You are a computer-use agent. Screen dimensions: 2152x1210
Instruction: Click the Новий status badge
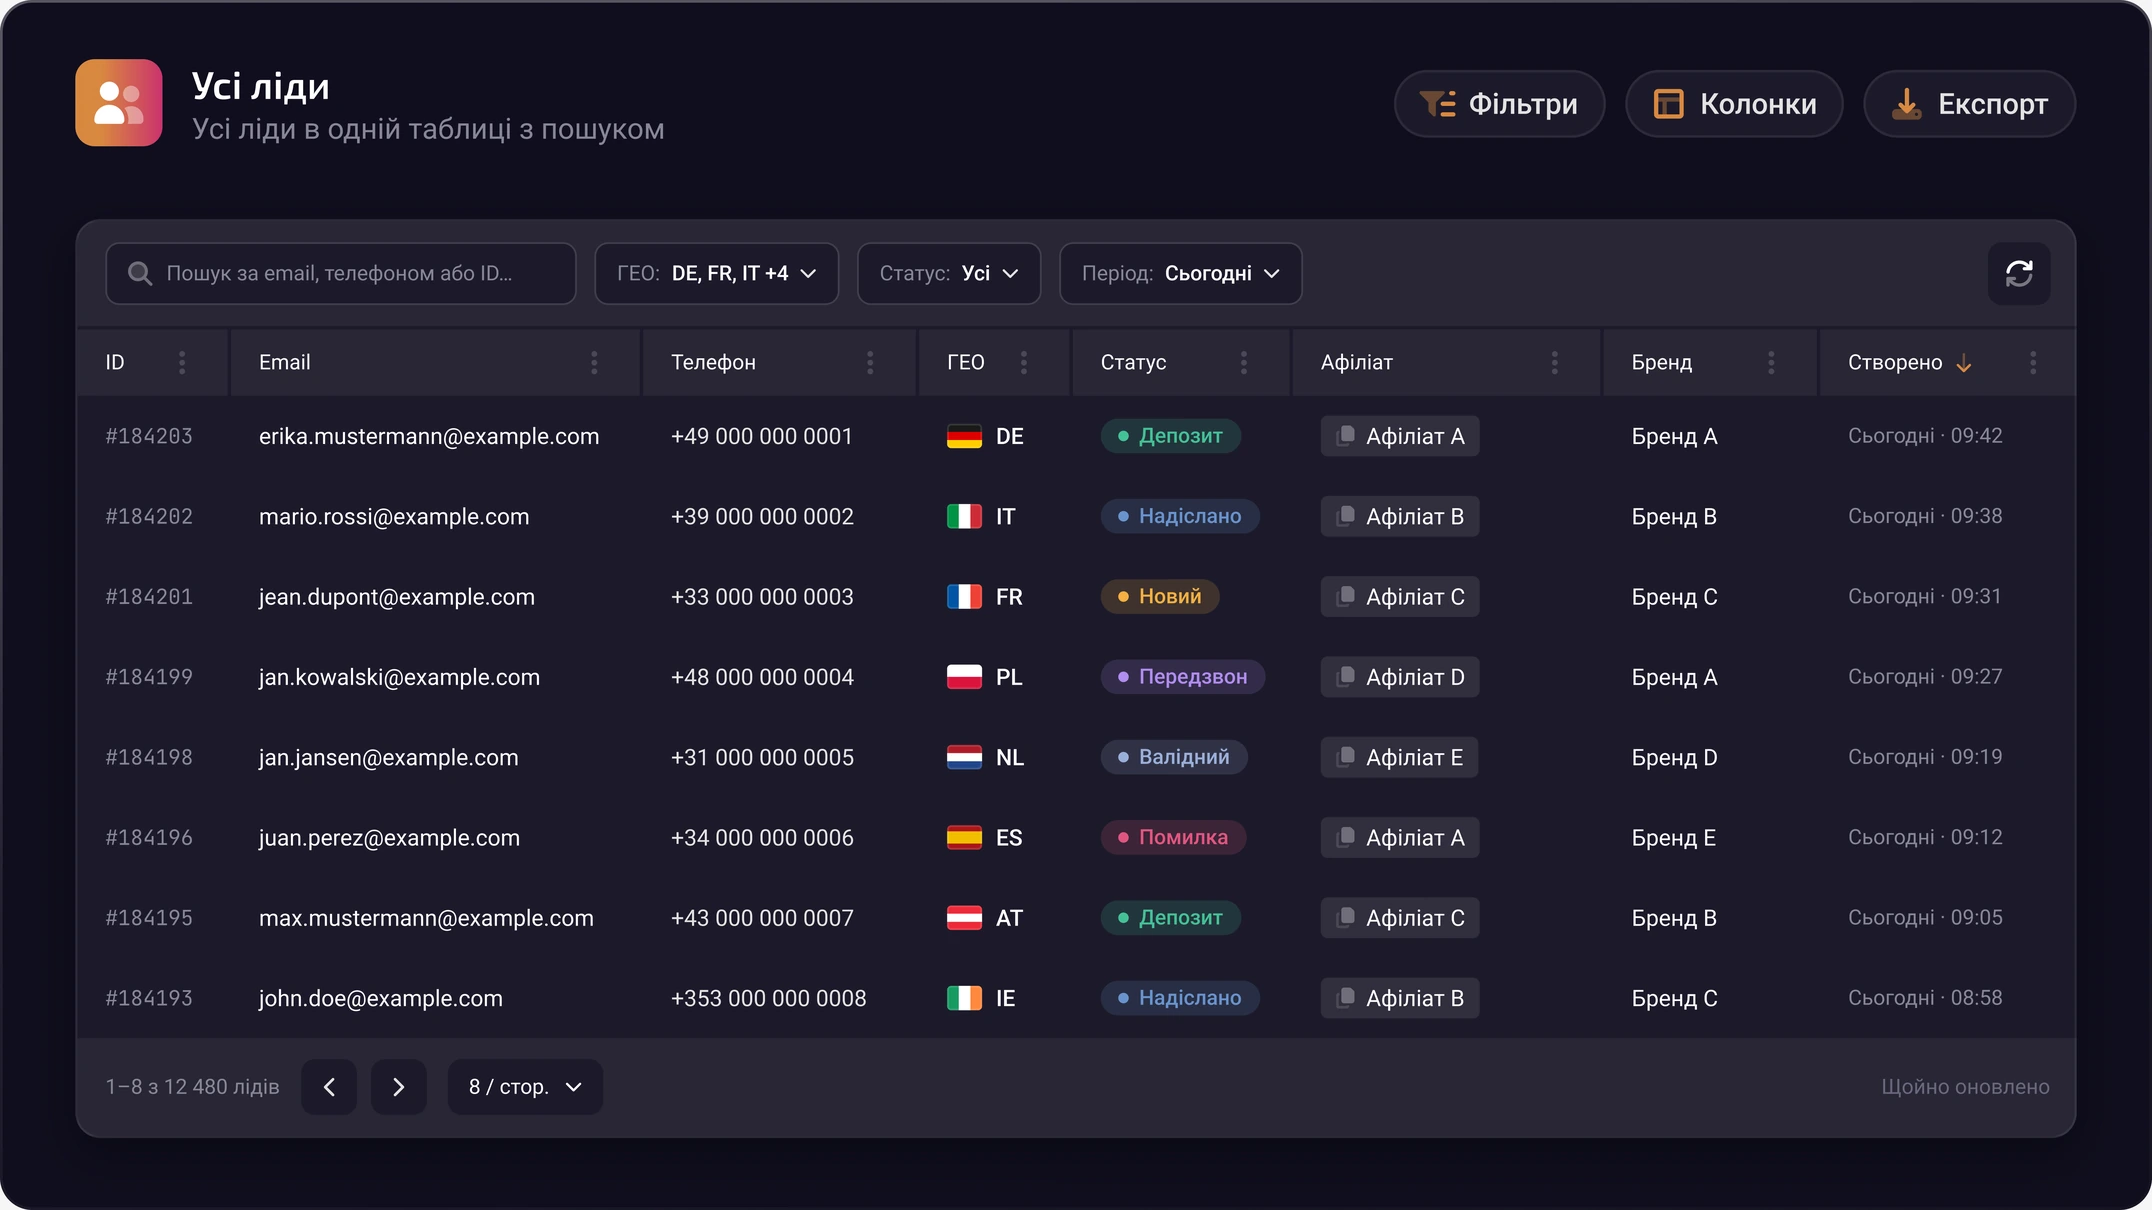pos(1160,596)
